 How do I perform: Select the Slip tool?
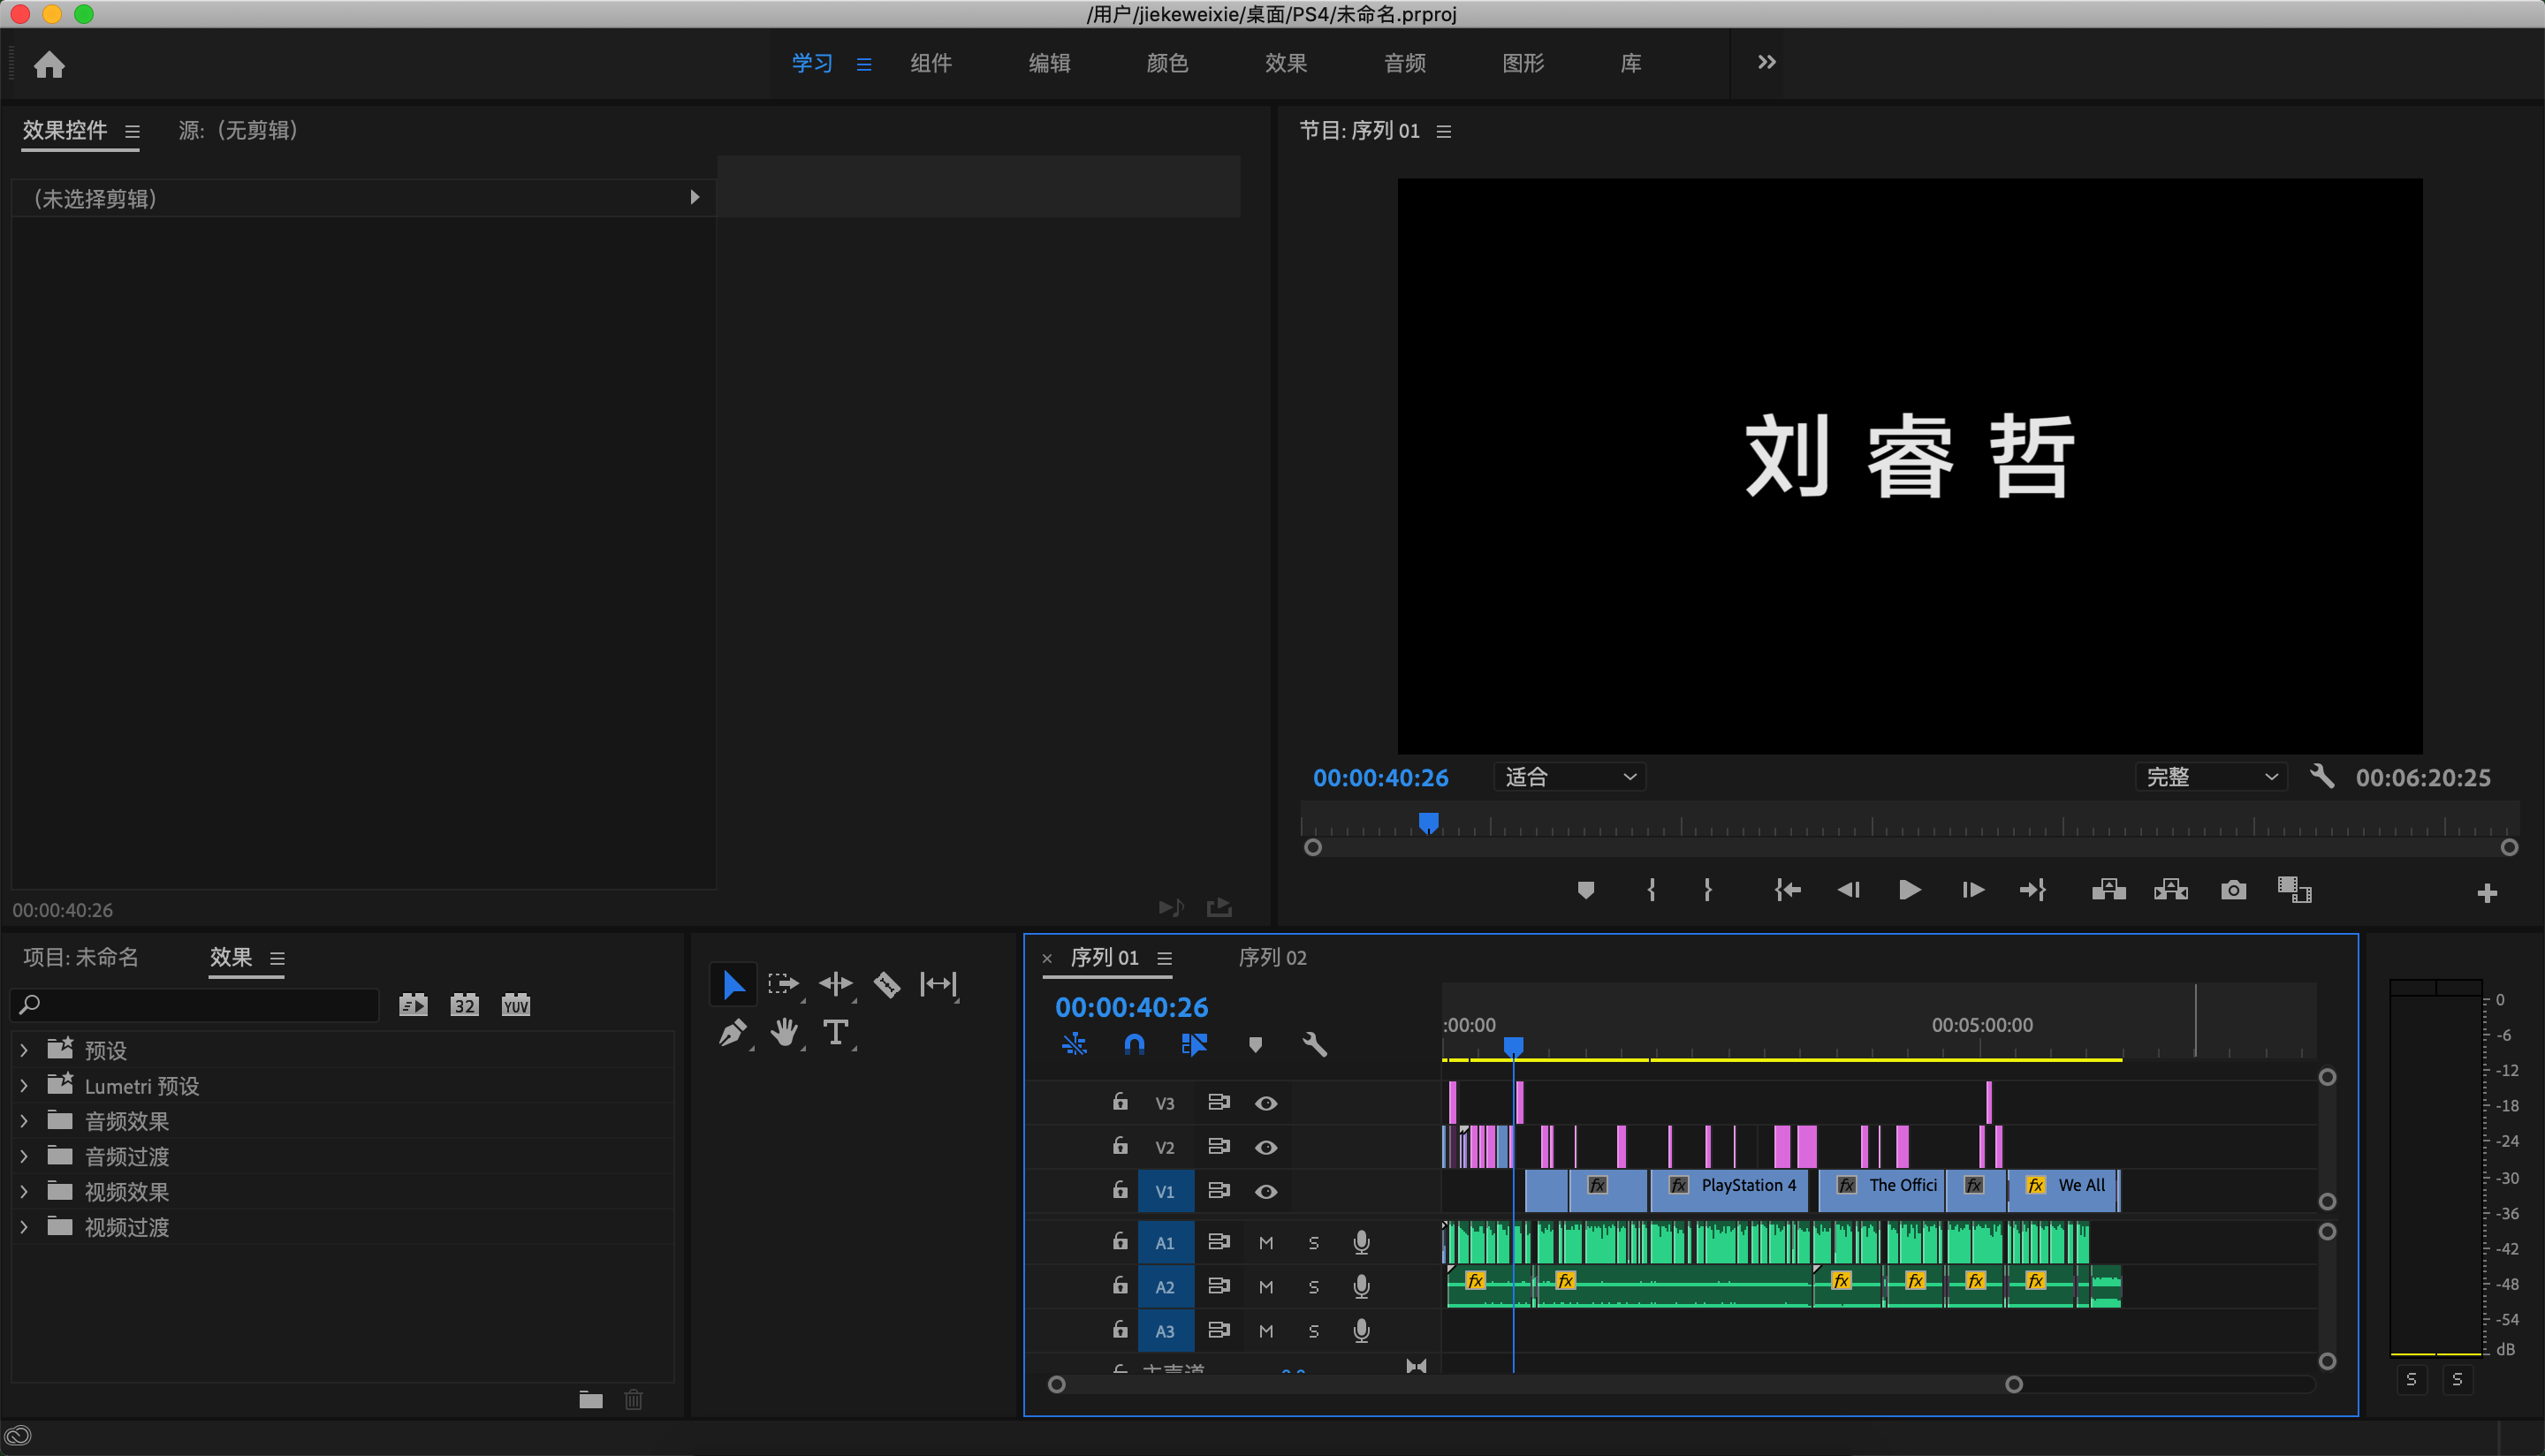[x=938, y=985]
